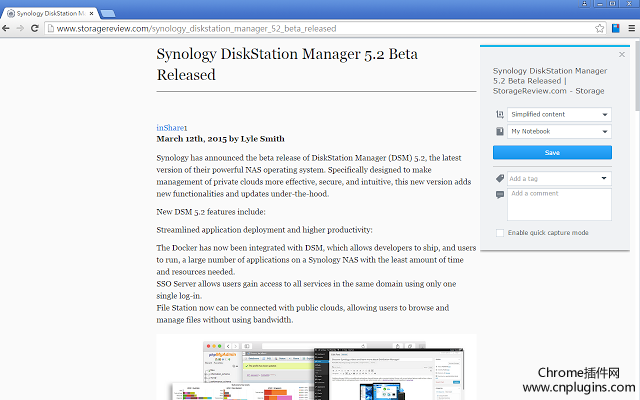This screenshot has width=640, height=400.
Task: Click the text New DSM 5.2 features include
Action: tap(211, 212)
